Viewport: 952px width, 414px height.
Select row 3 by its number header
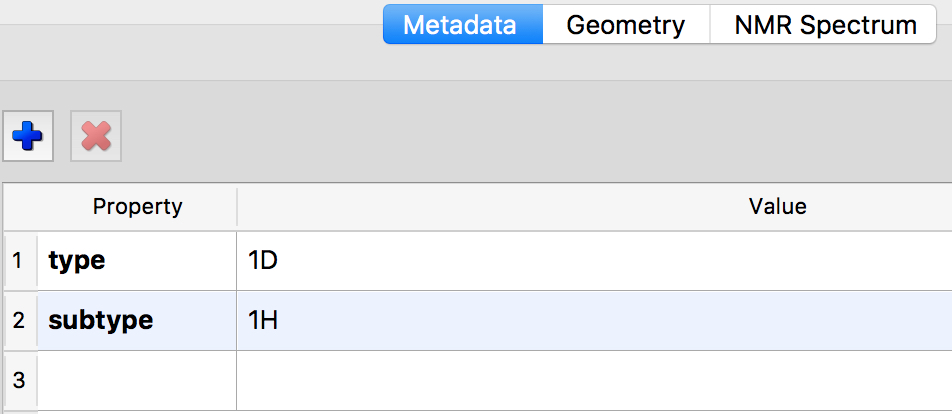click(18, 380)
